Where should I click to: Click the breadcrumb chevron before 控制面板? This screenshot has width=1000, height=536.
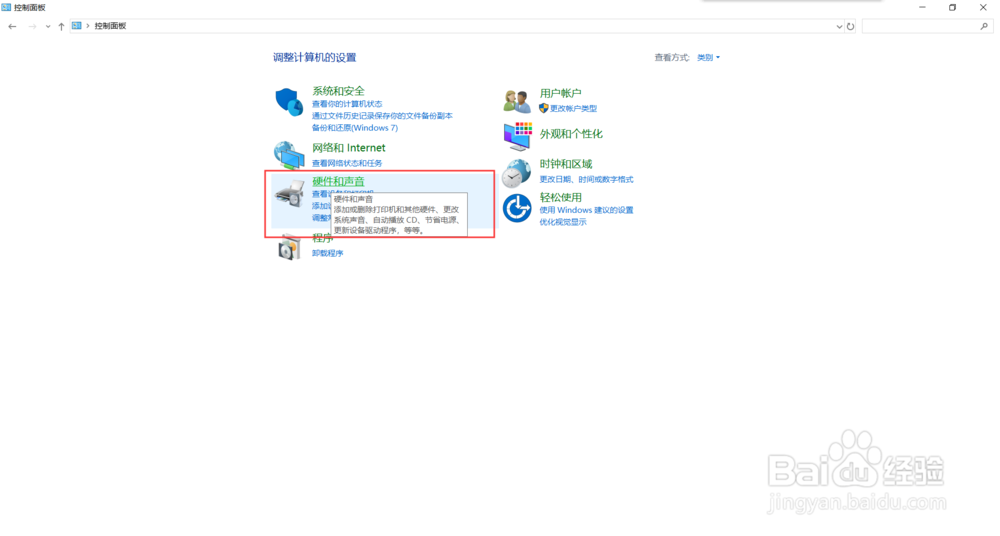pyautogui.click(x=88, y=26)
